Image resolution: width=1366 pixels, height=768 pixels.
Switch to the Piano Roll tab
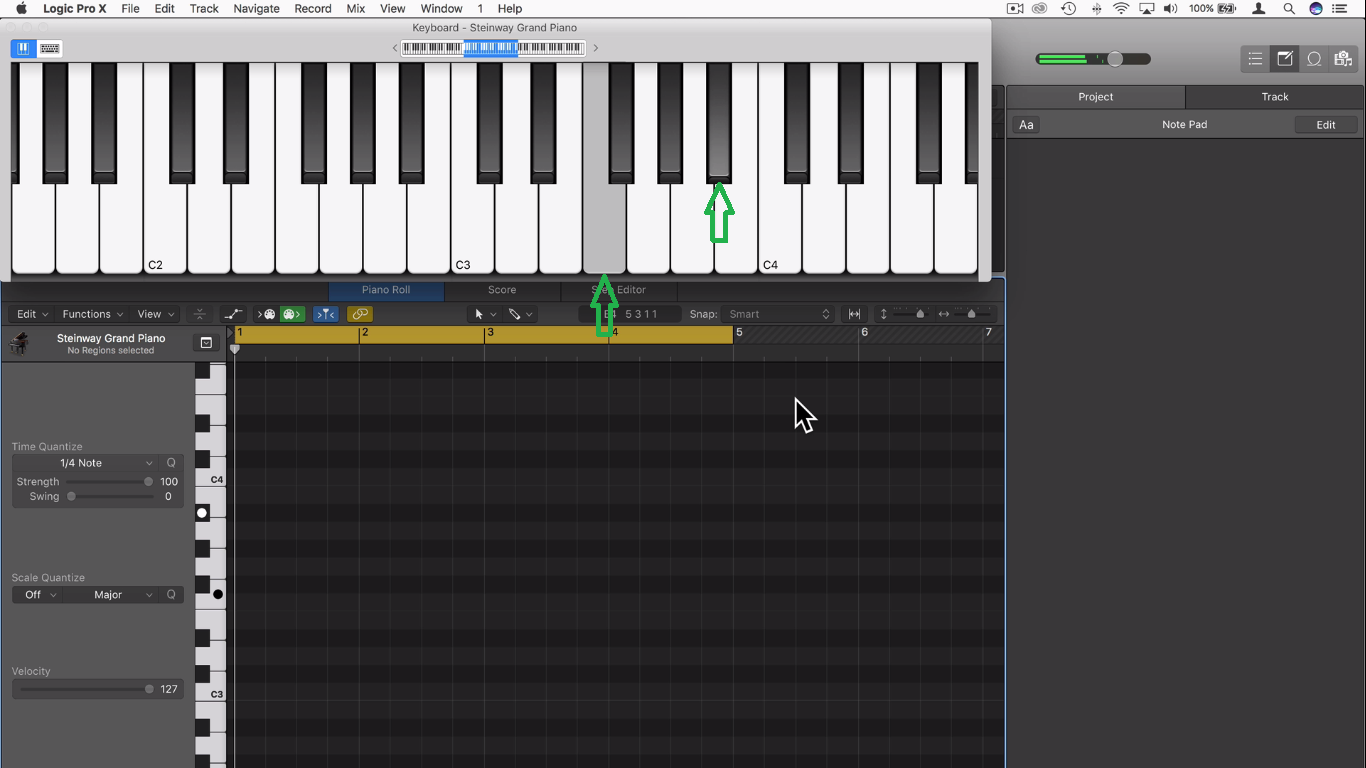tap(386, 290)
